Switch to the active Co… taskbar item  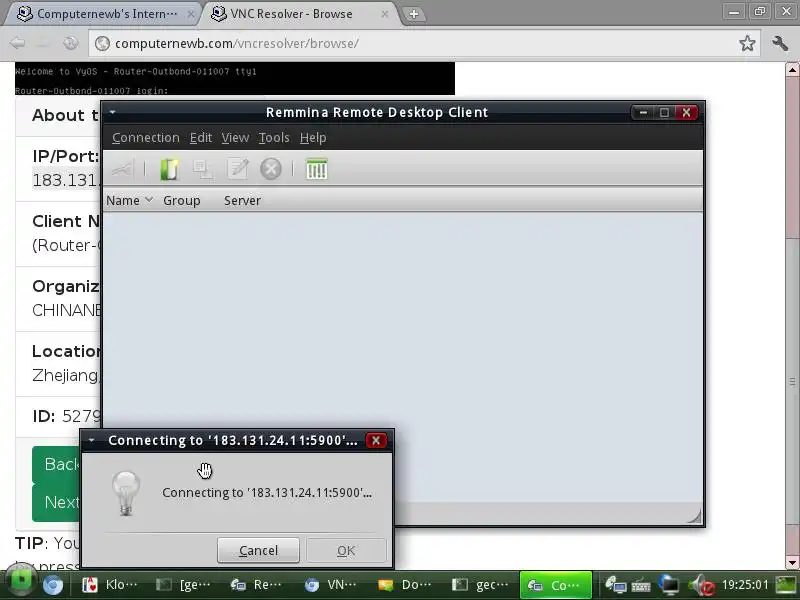[556, 585]
